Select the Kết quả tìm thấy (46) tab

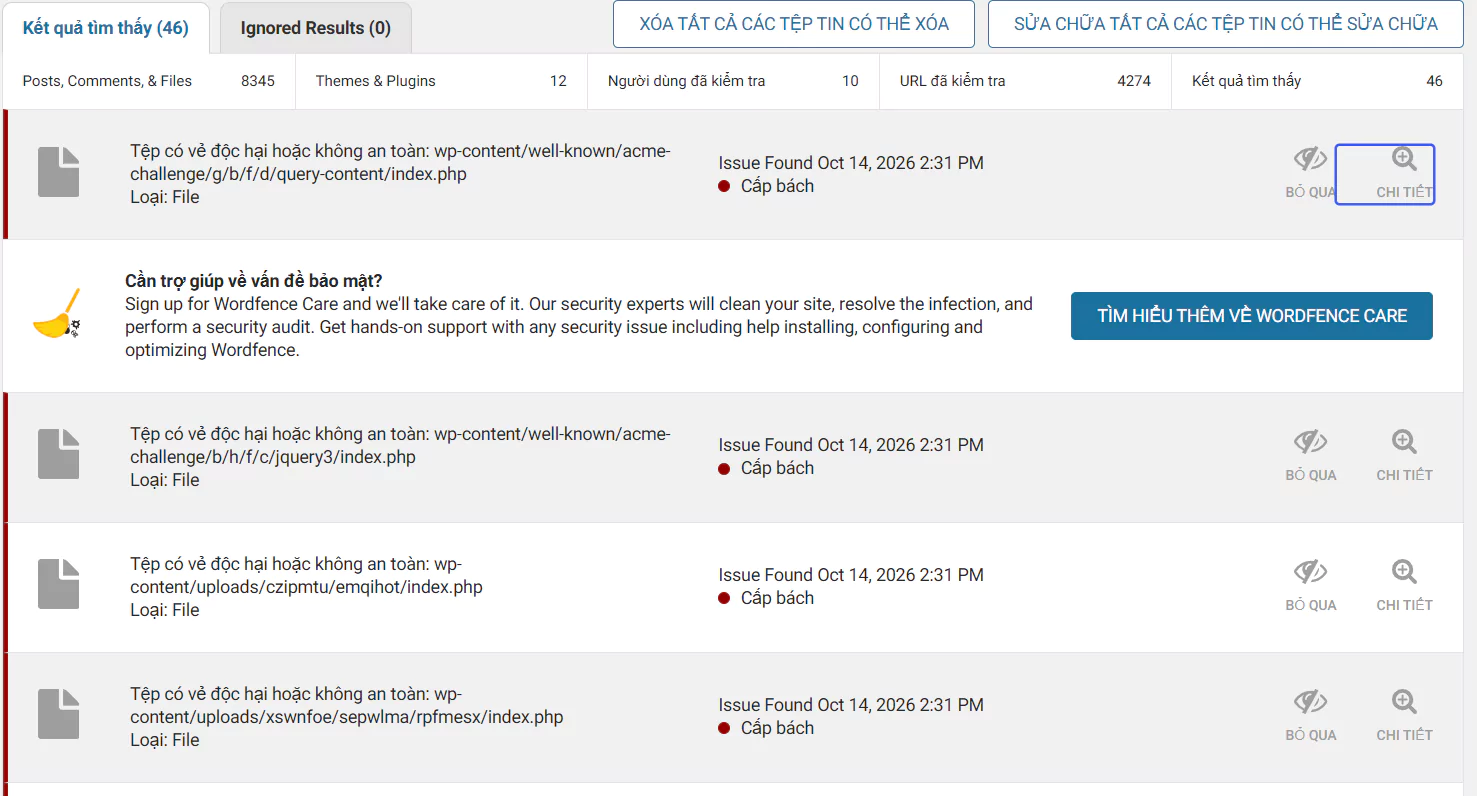106,28
